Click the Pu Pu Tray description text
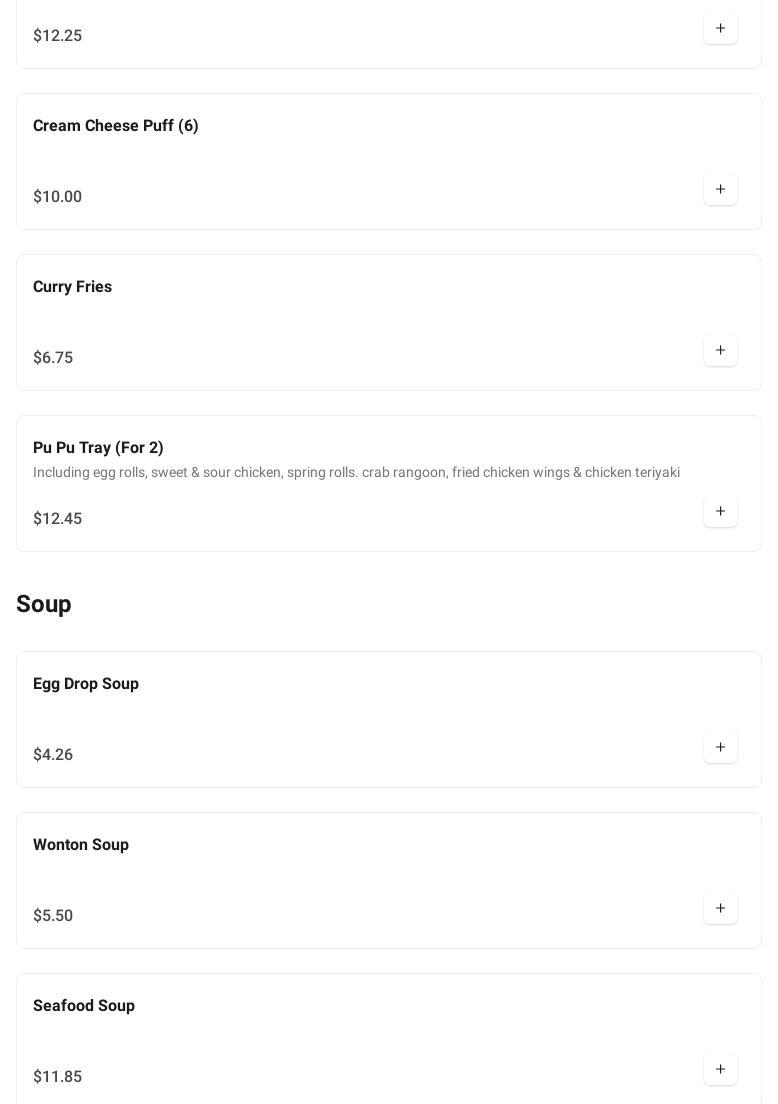Image resolution: width=778 pixels, height=1104 pixels. pyautogui.click(x=356, y=473)
